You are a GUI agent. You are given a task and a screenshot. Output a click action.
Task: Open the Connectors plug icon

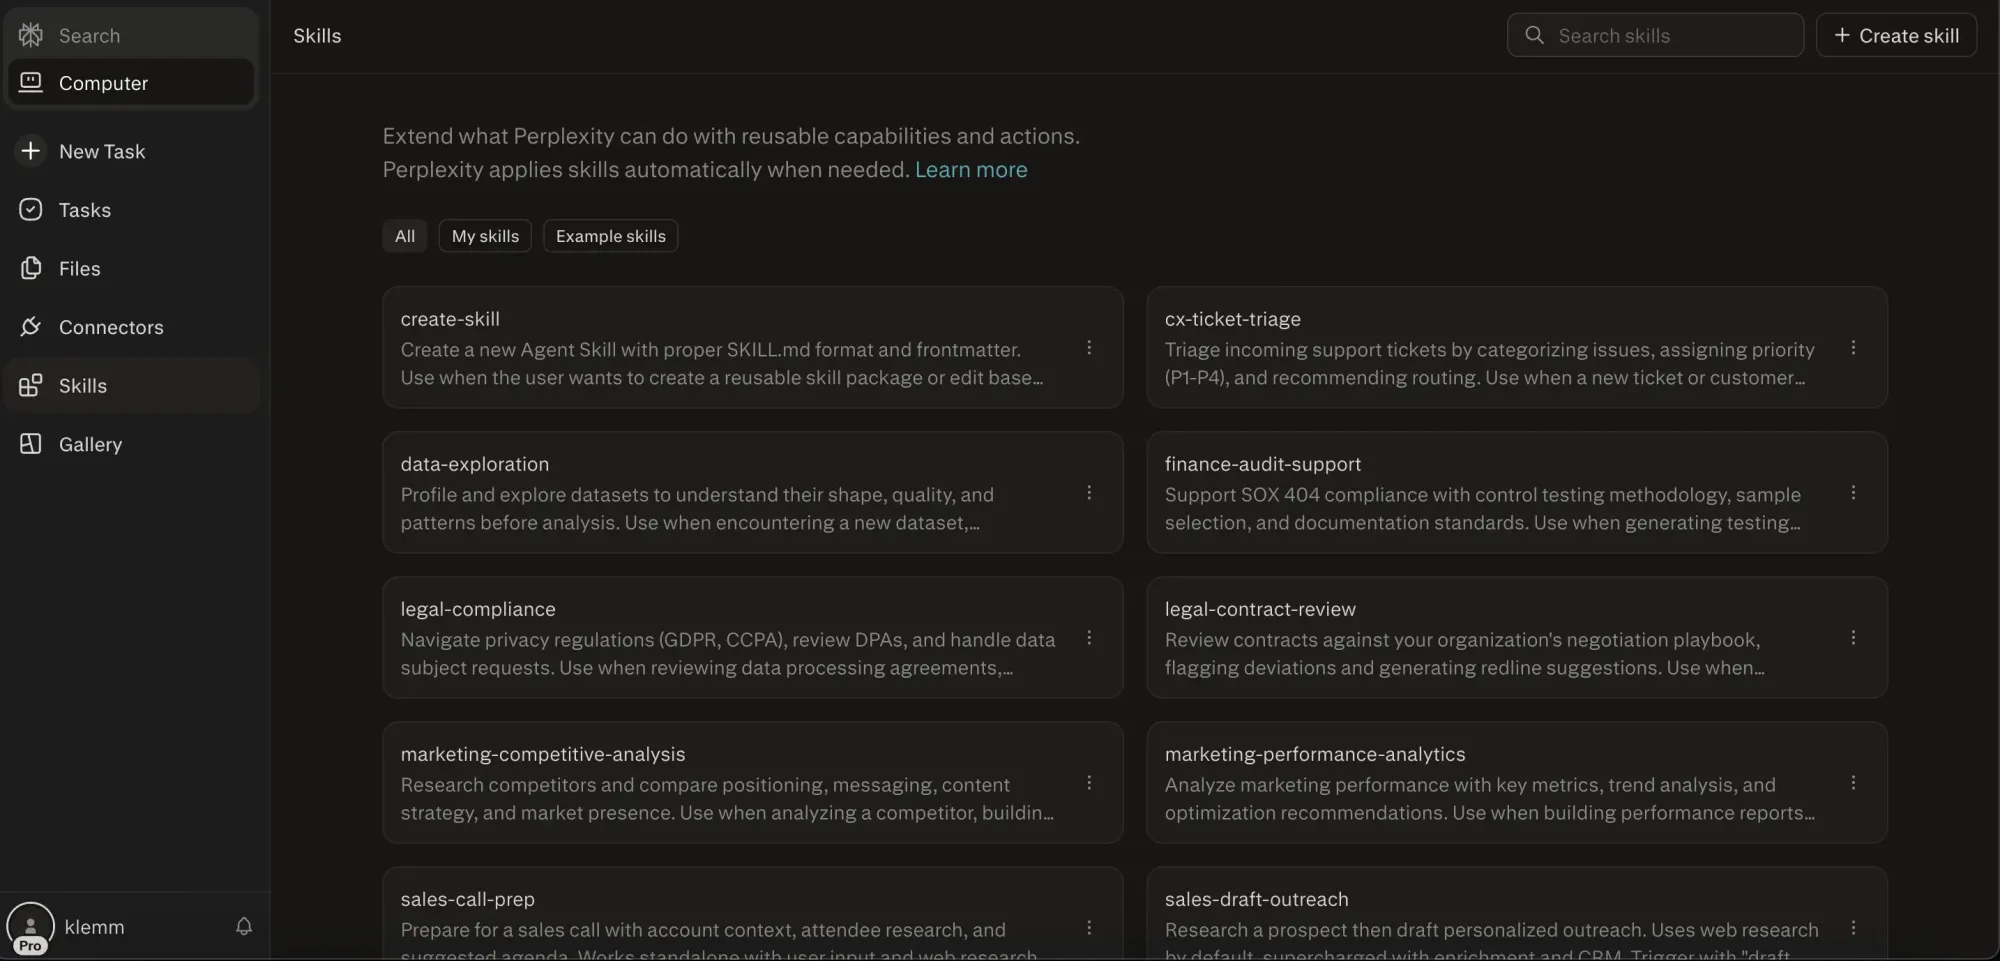pyautogui.click(x=31, y=327)
